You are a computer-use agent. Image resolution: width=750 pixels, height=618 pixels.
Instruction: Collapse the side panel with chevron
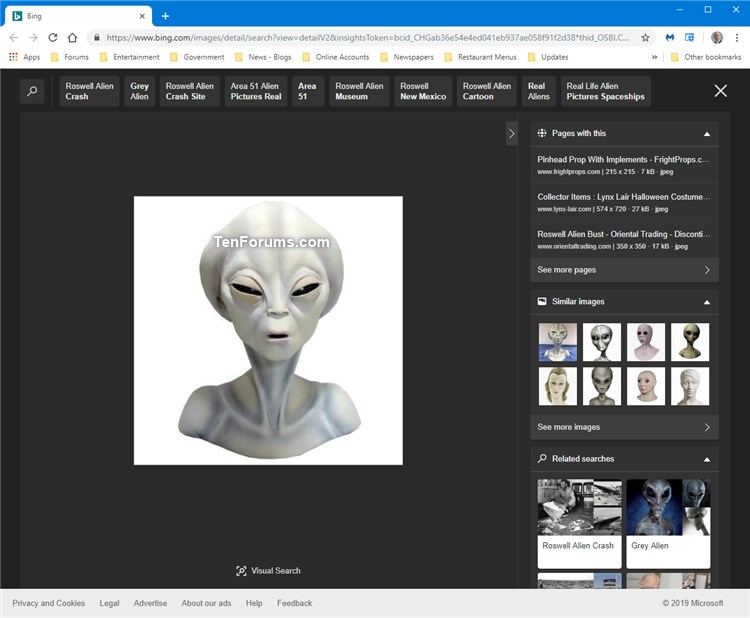tap(512, 133)
